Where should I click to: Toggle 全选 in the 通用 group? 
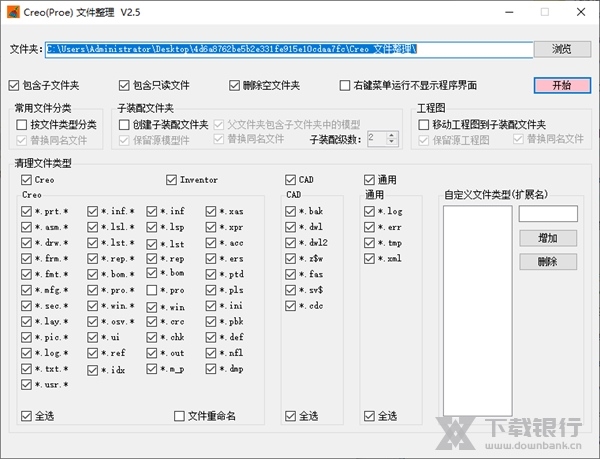pyautogui.click(x=369, y=416)
